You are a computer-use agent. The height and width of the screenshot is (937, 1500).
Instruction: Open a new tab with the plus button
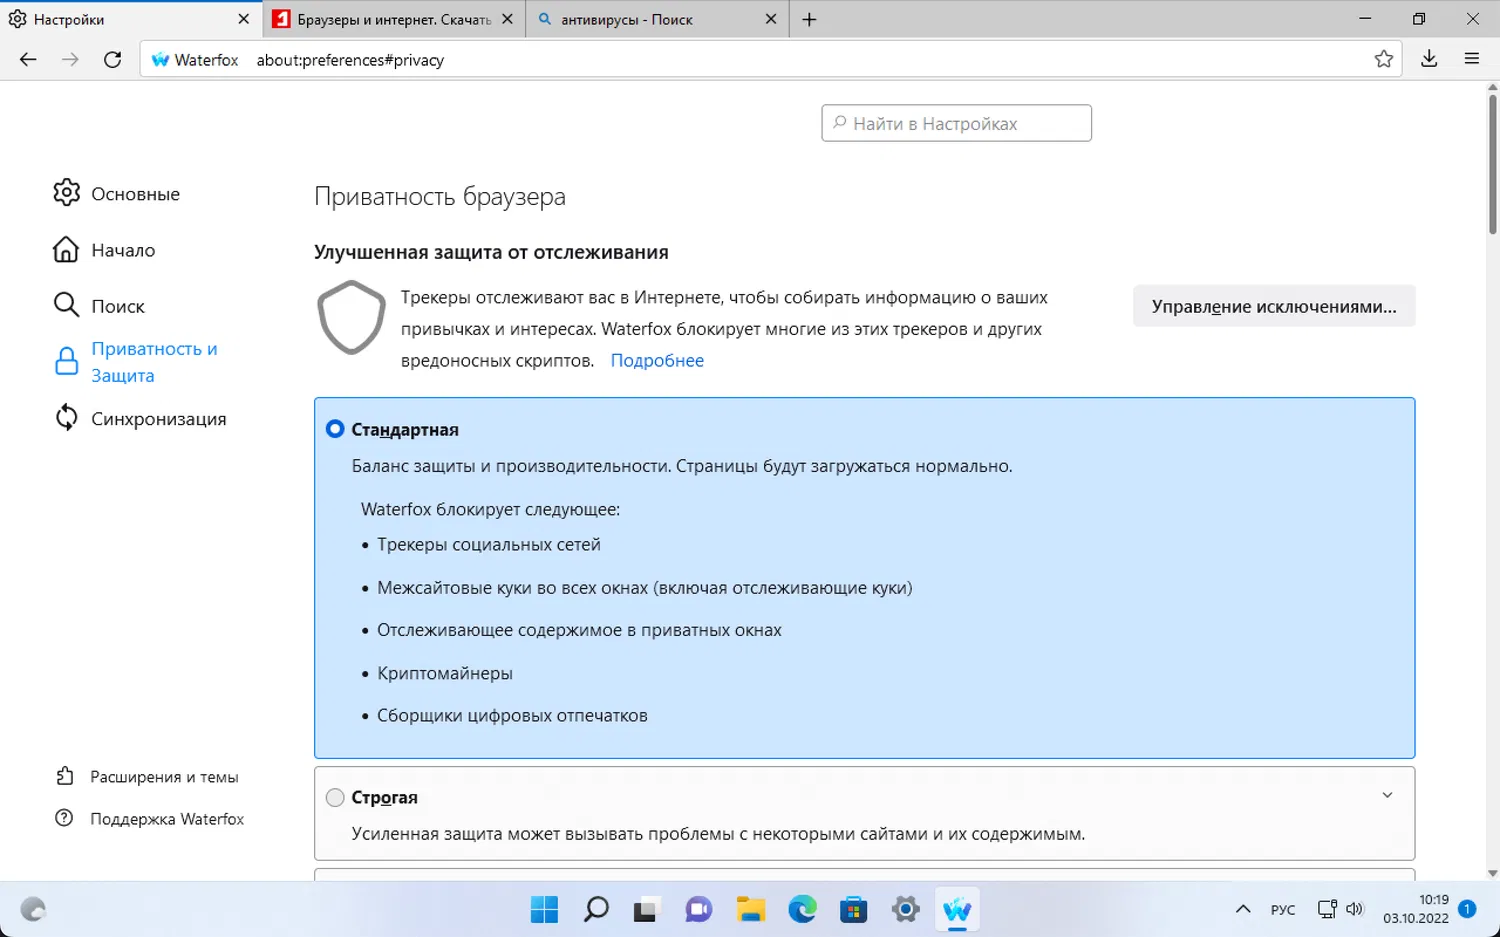point(809,20)
